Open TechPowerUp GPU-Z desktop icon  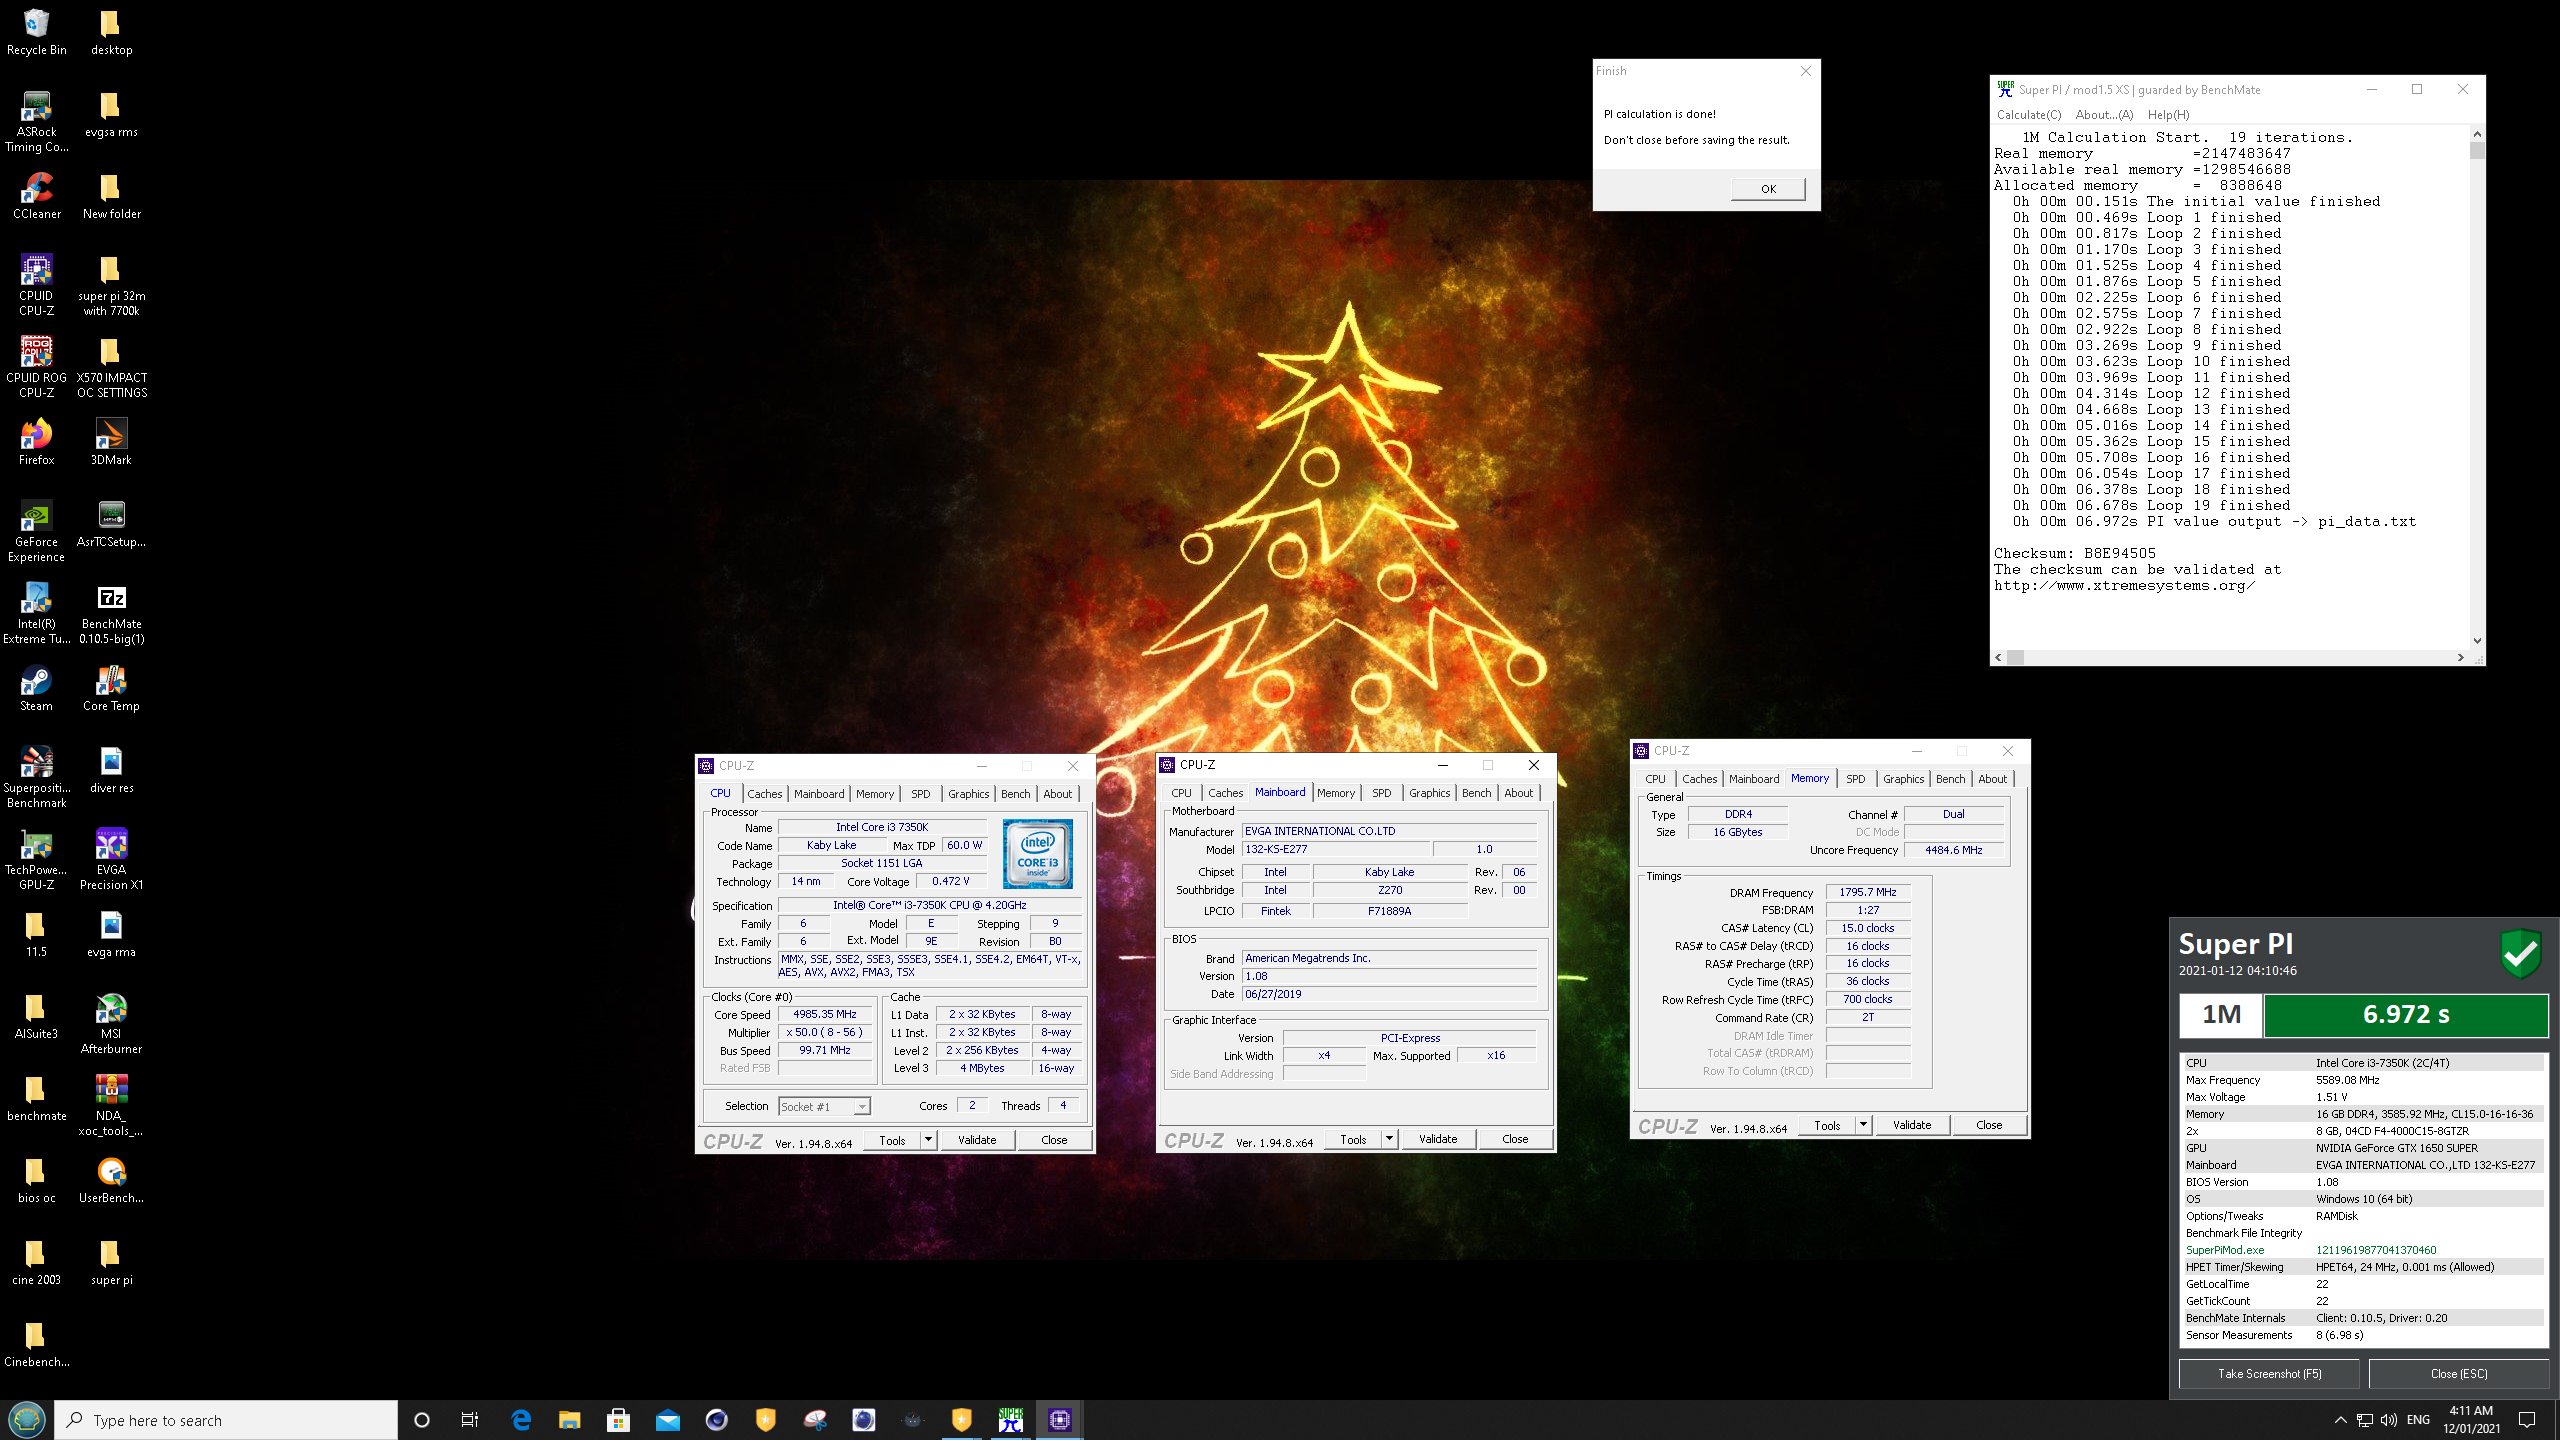36,859
